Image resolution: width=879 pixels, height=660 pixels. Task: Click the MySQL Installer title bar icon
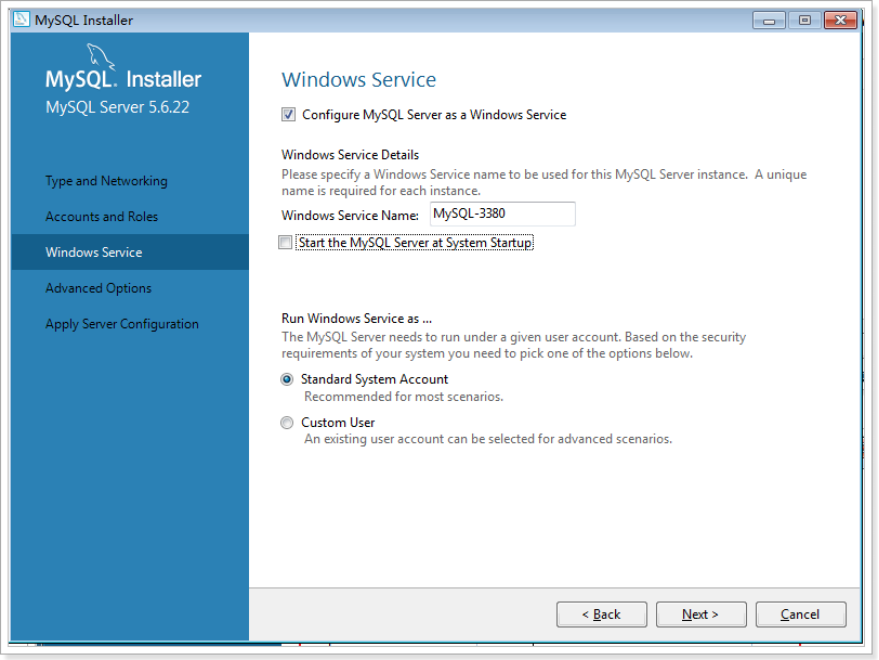(21, 20)
